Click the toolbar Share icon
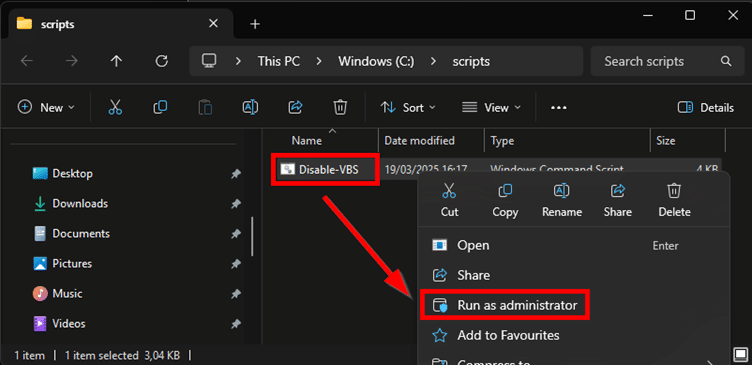This screenshot has height=365, width=752. click(x=295, y=107)
